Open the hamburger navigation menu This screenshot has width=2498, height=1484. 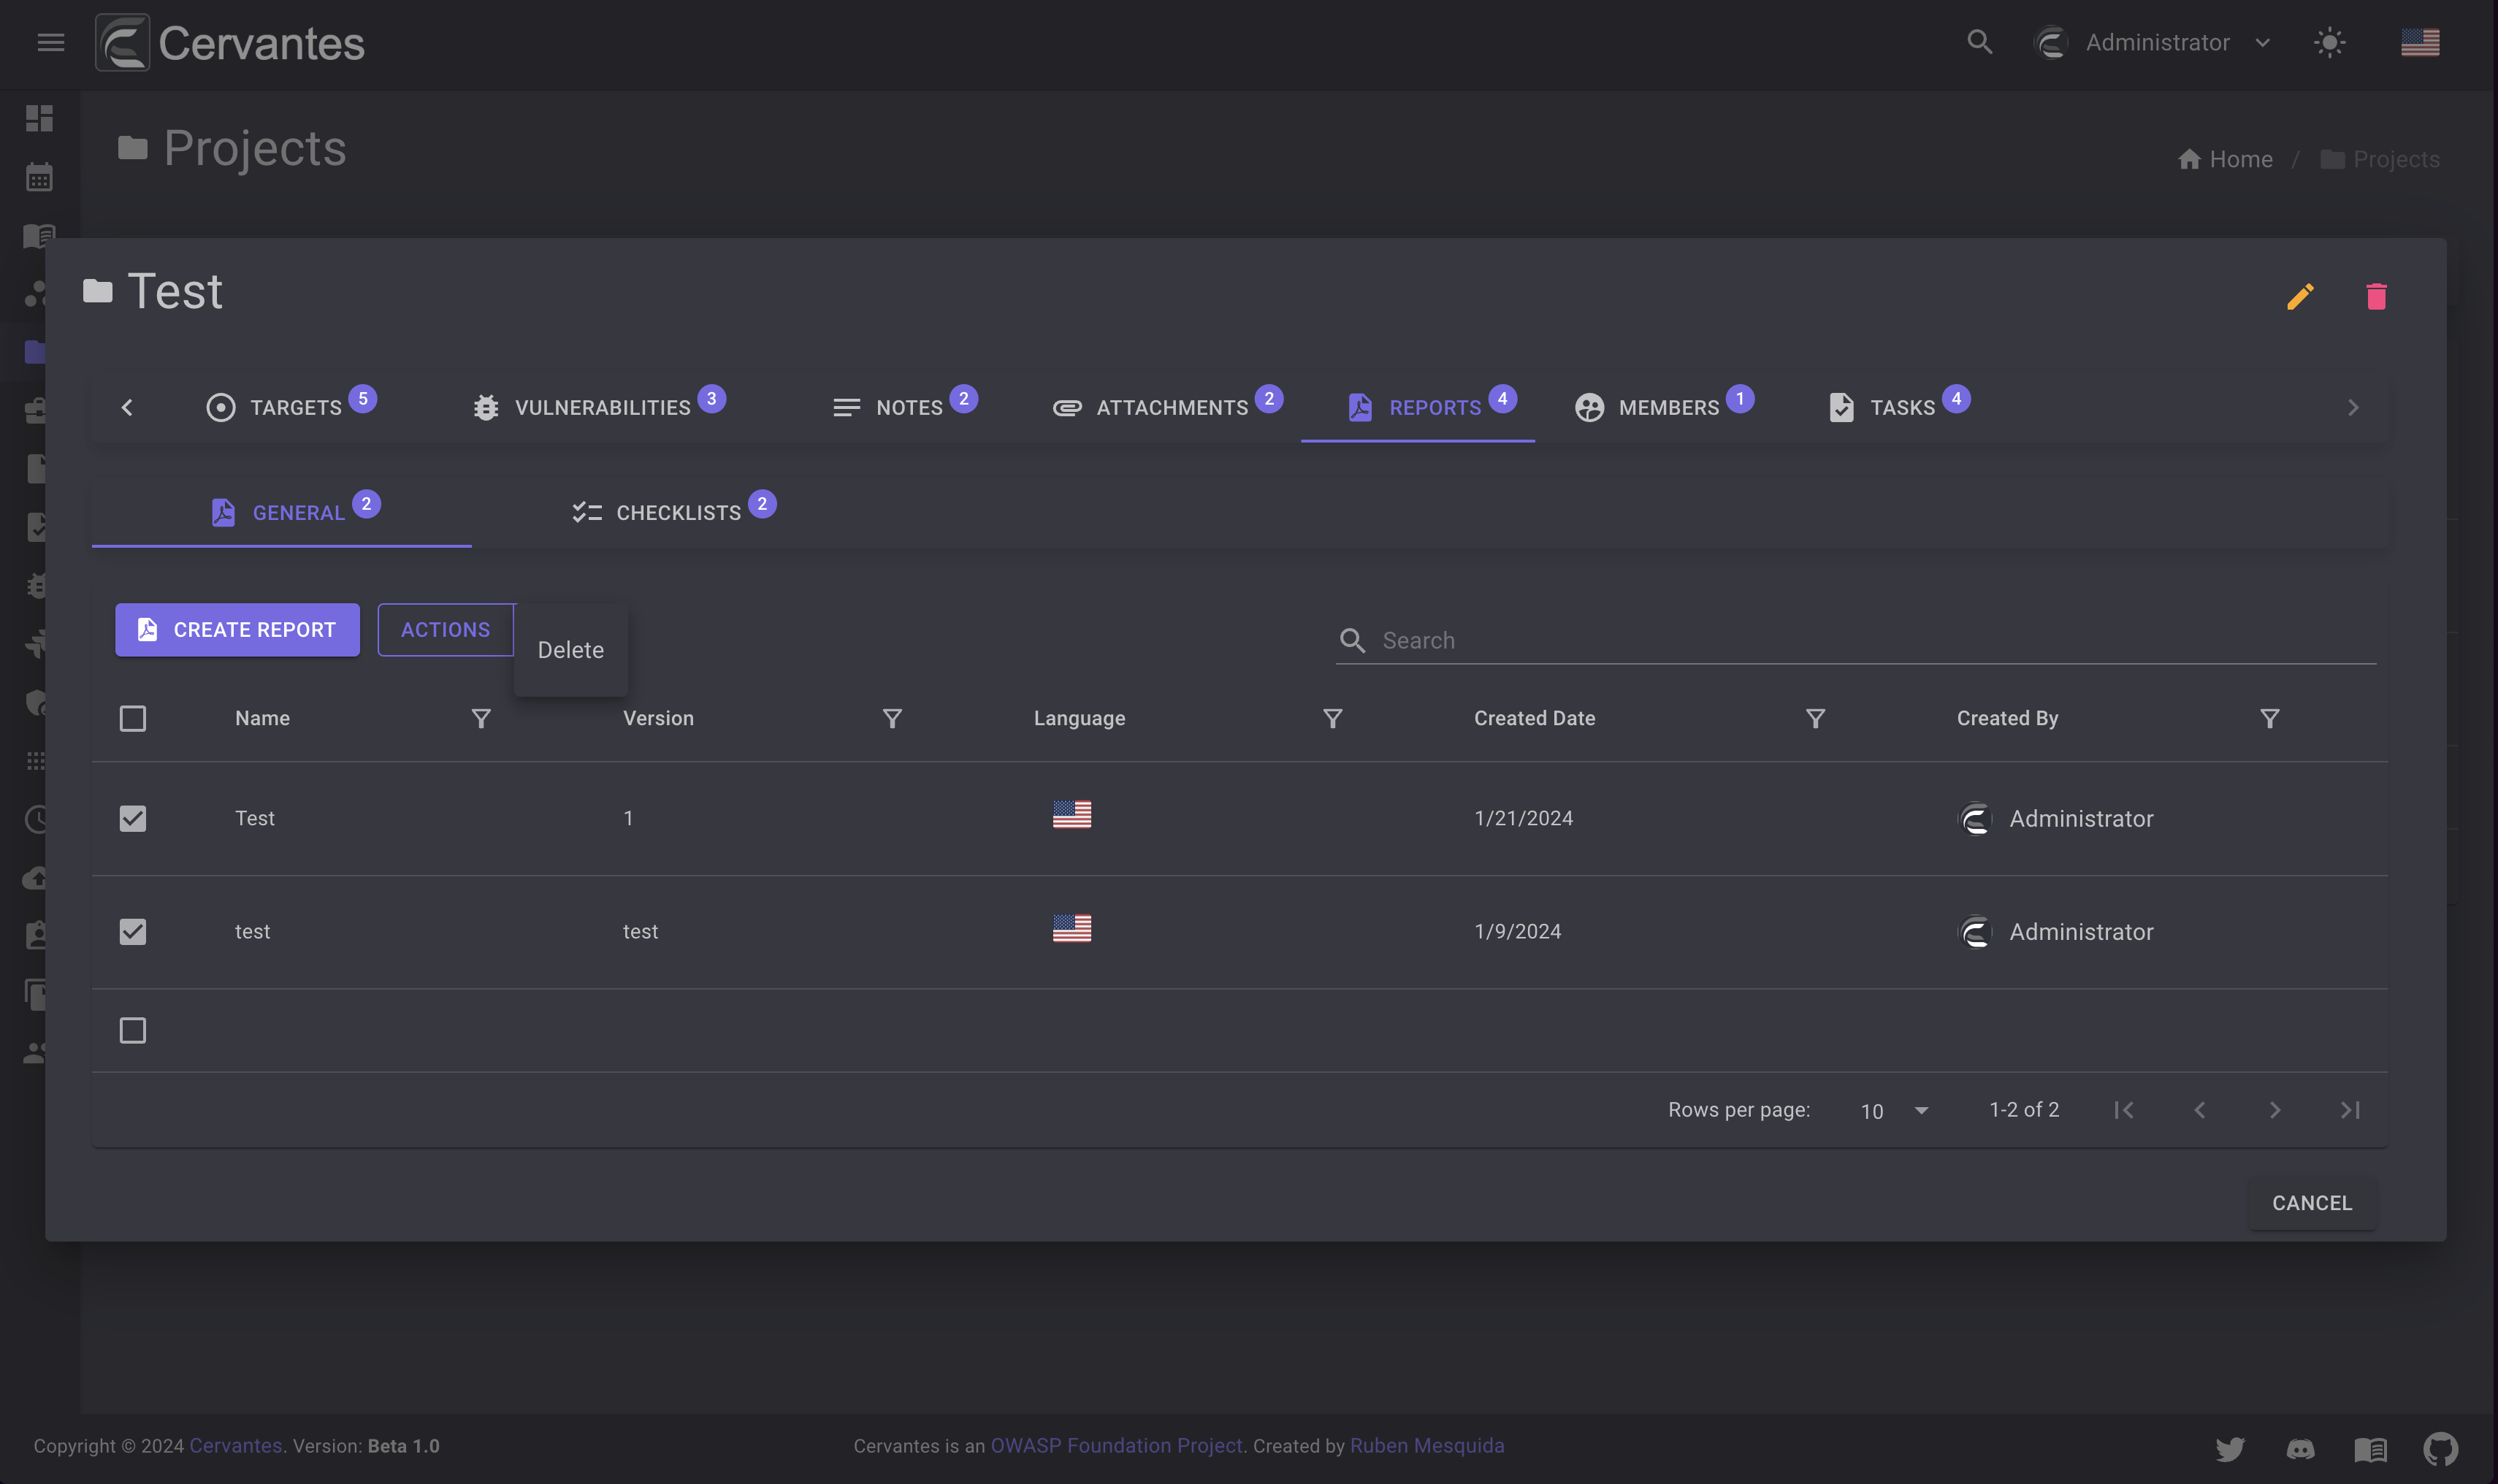[x=51, y=42]
